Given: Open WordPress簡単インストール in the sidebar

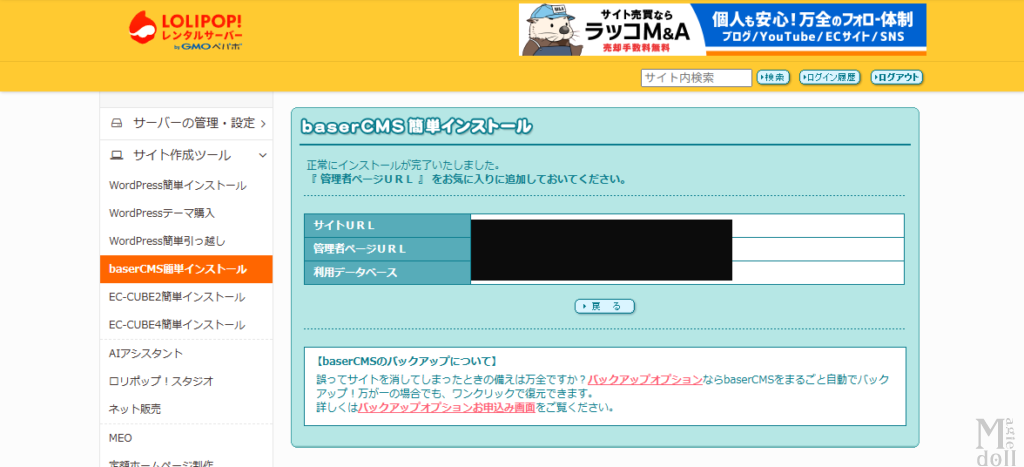Looking at the screenshot, I should pyautogui.click(x=177, y=185).
